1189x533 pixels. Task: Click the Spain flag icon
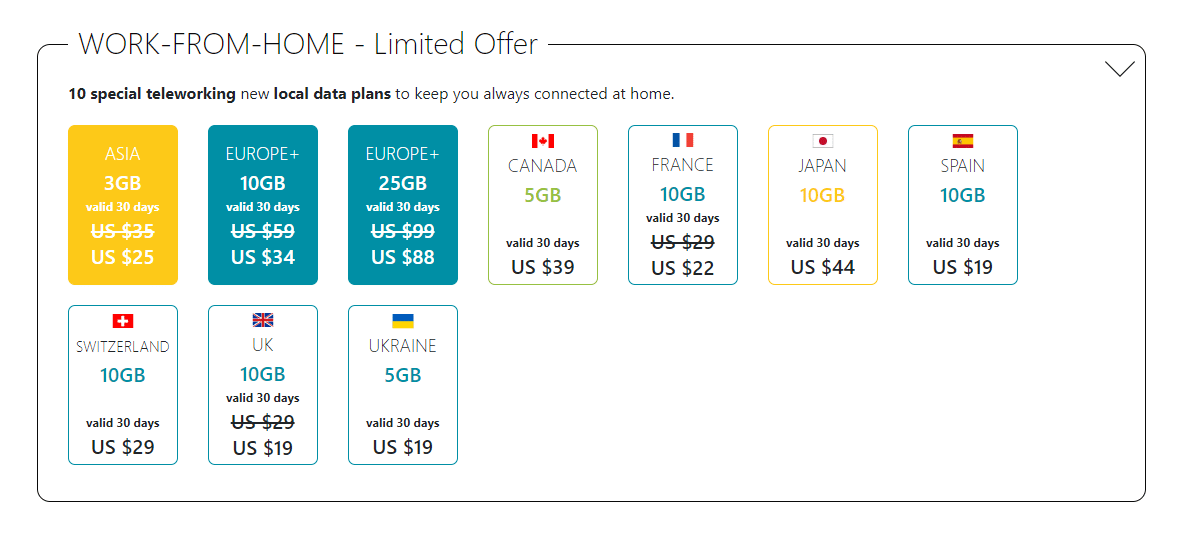[x=963, y=141]
